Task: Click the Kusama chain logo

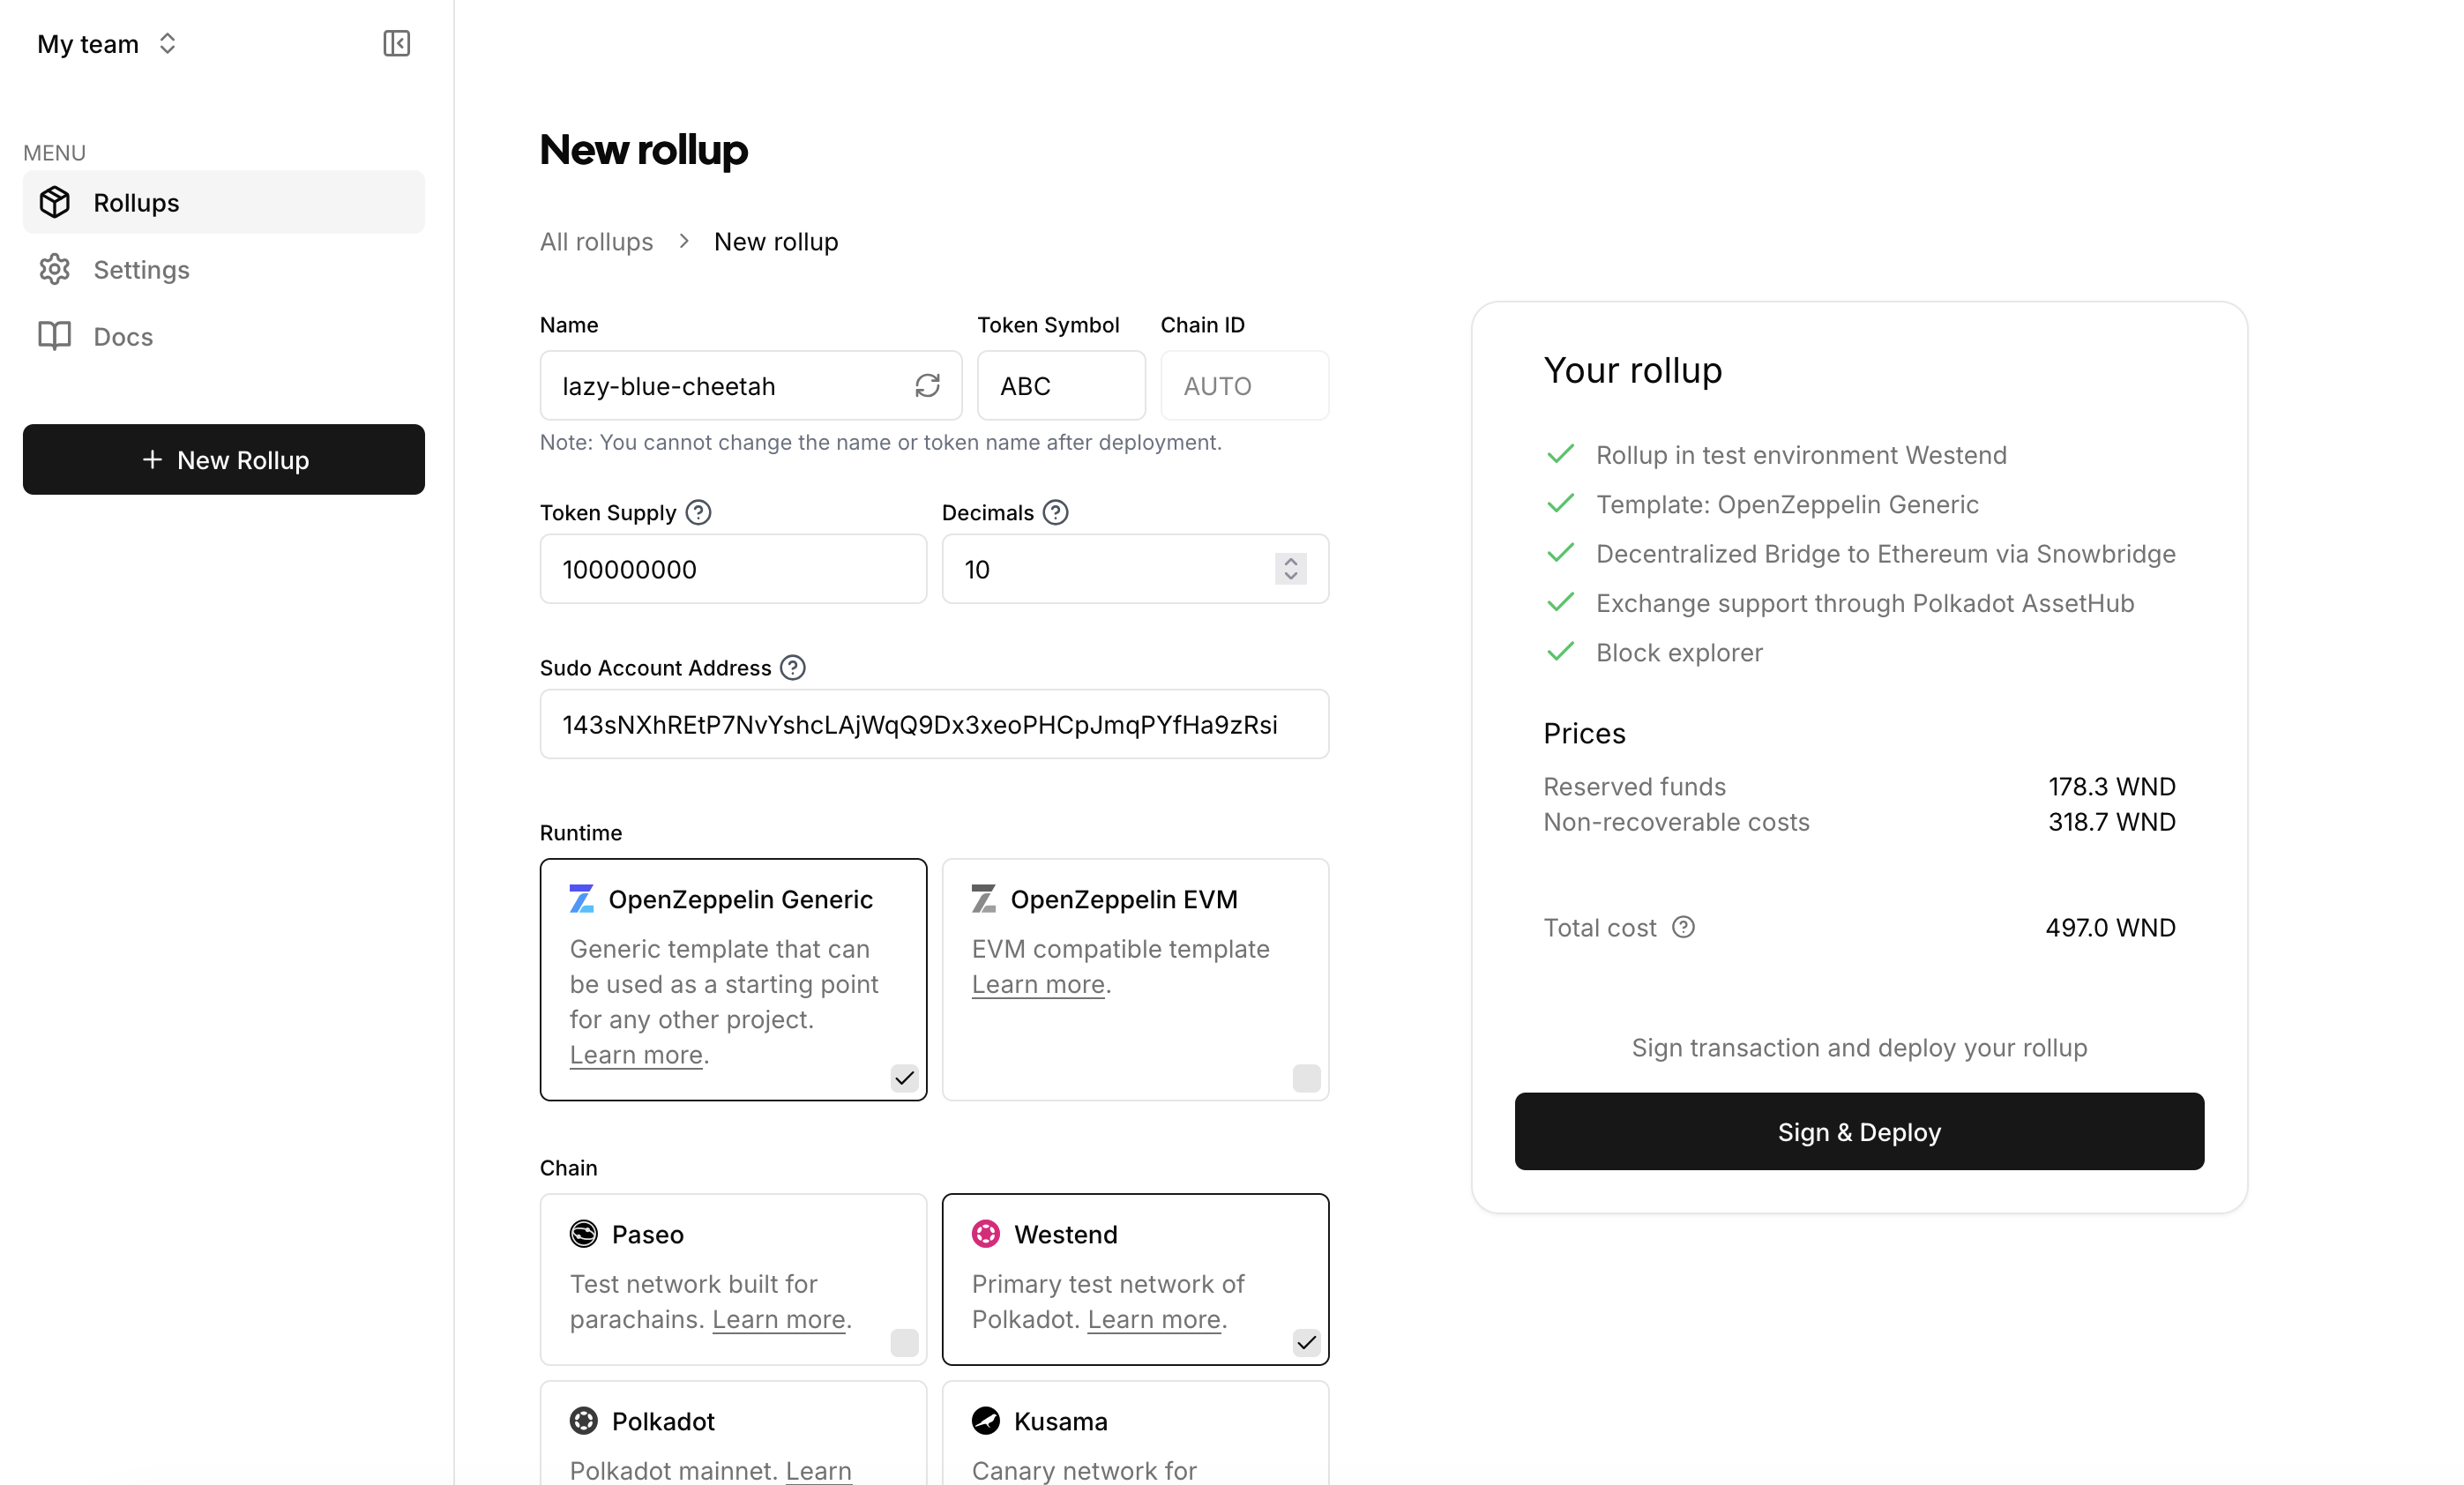Action: pyautogui.click(x=986, y=1420)
